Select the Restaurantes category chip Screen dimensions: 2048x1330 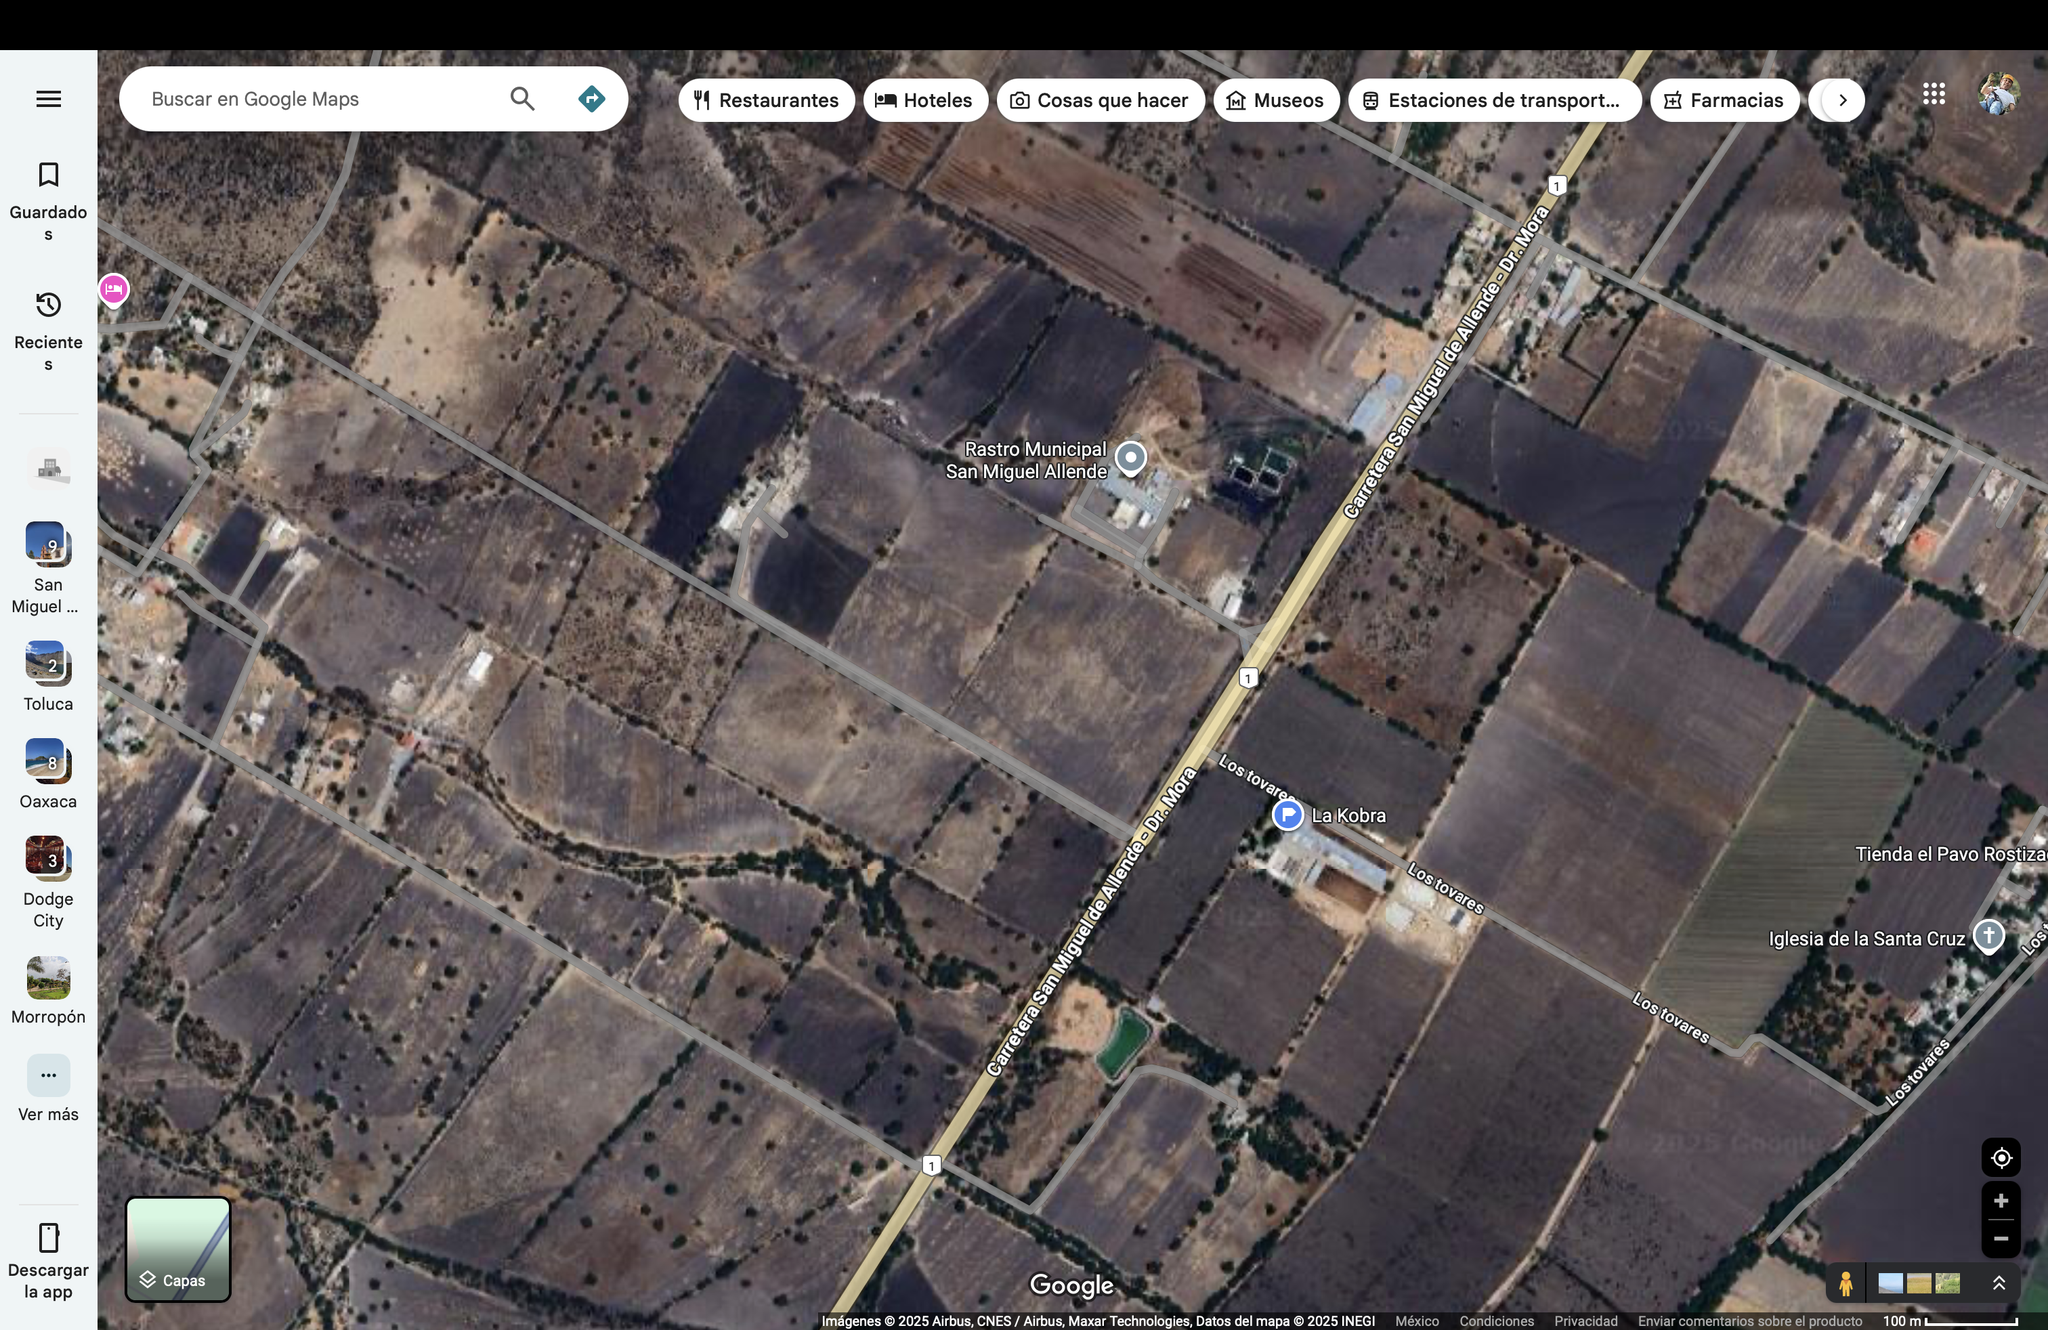(766, 100)
